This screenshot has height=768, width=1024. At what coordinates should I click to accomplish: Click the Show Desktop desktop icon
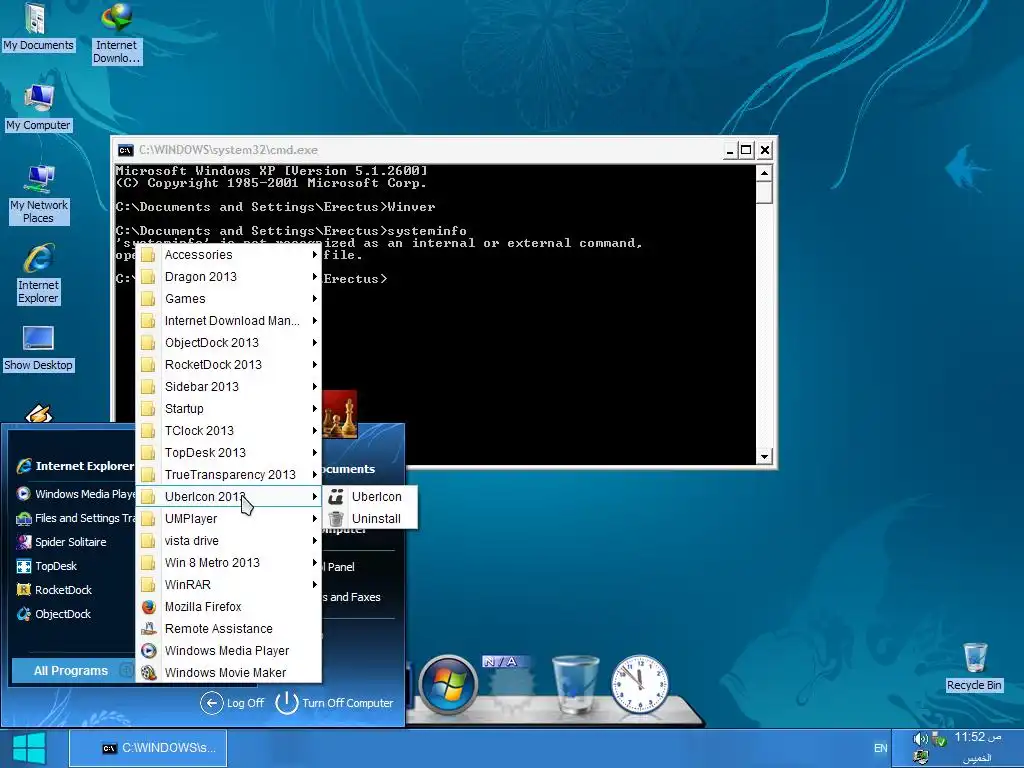click(x=38, y=349)
